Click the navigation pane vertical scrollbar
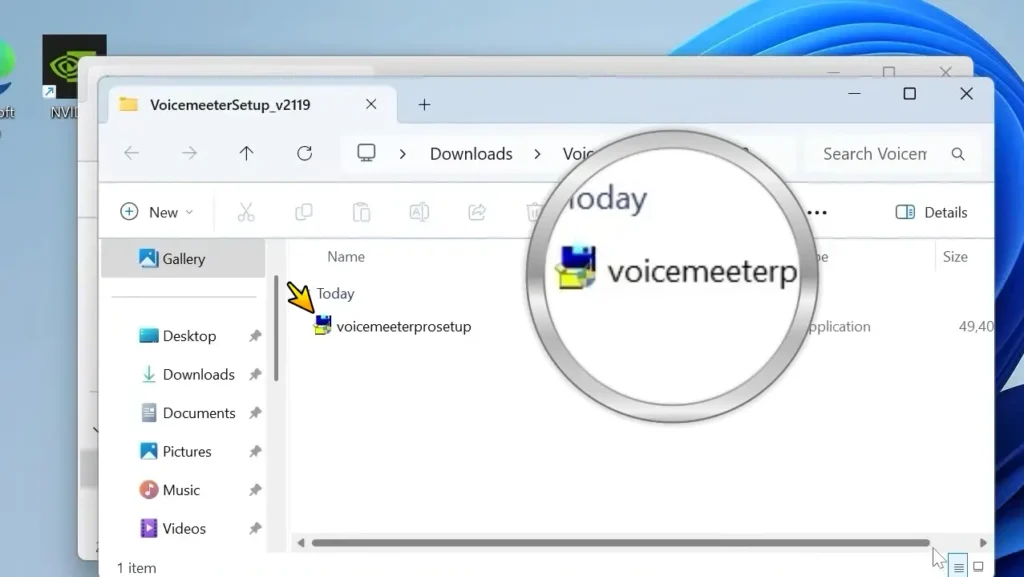Image resolution: width=1024 pixels, height=577 pixels. point(276,328)
